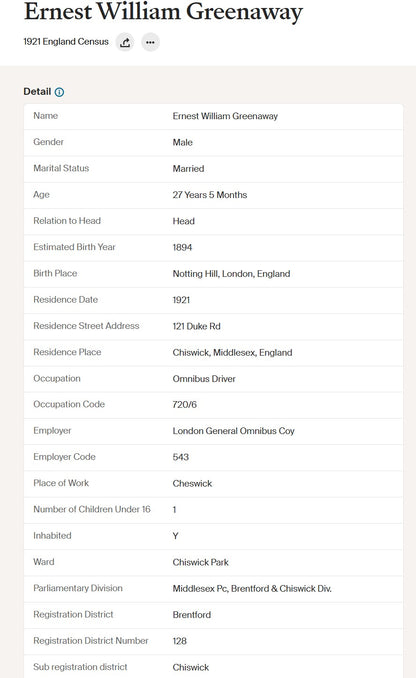Click the Detail info icon

(x=59, y=92)
